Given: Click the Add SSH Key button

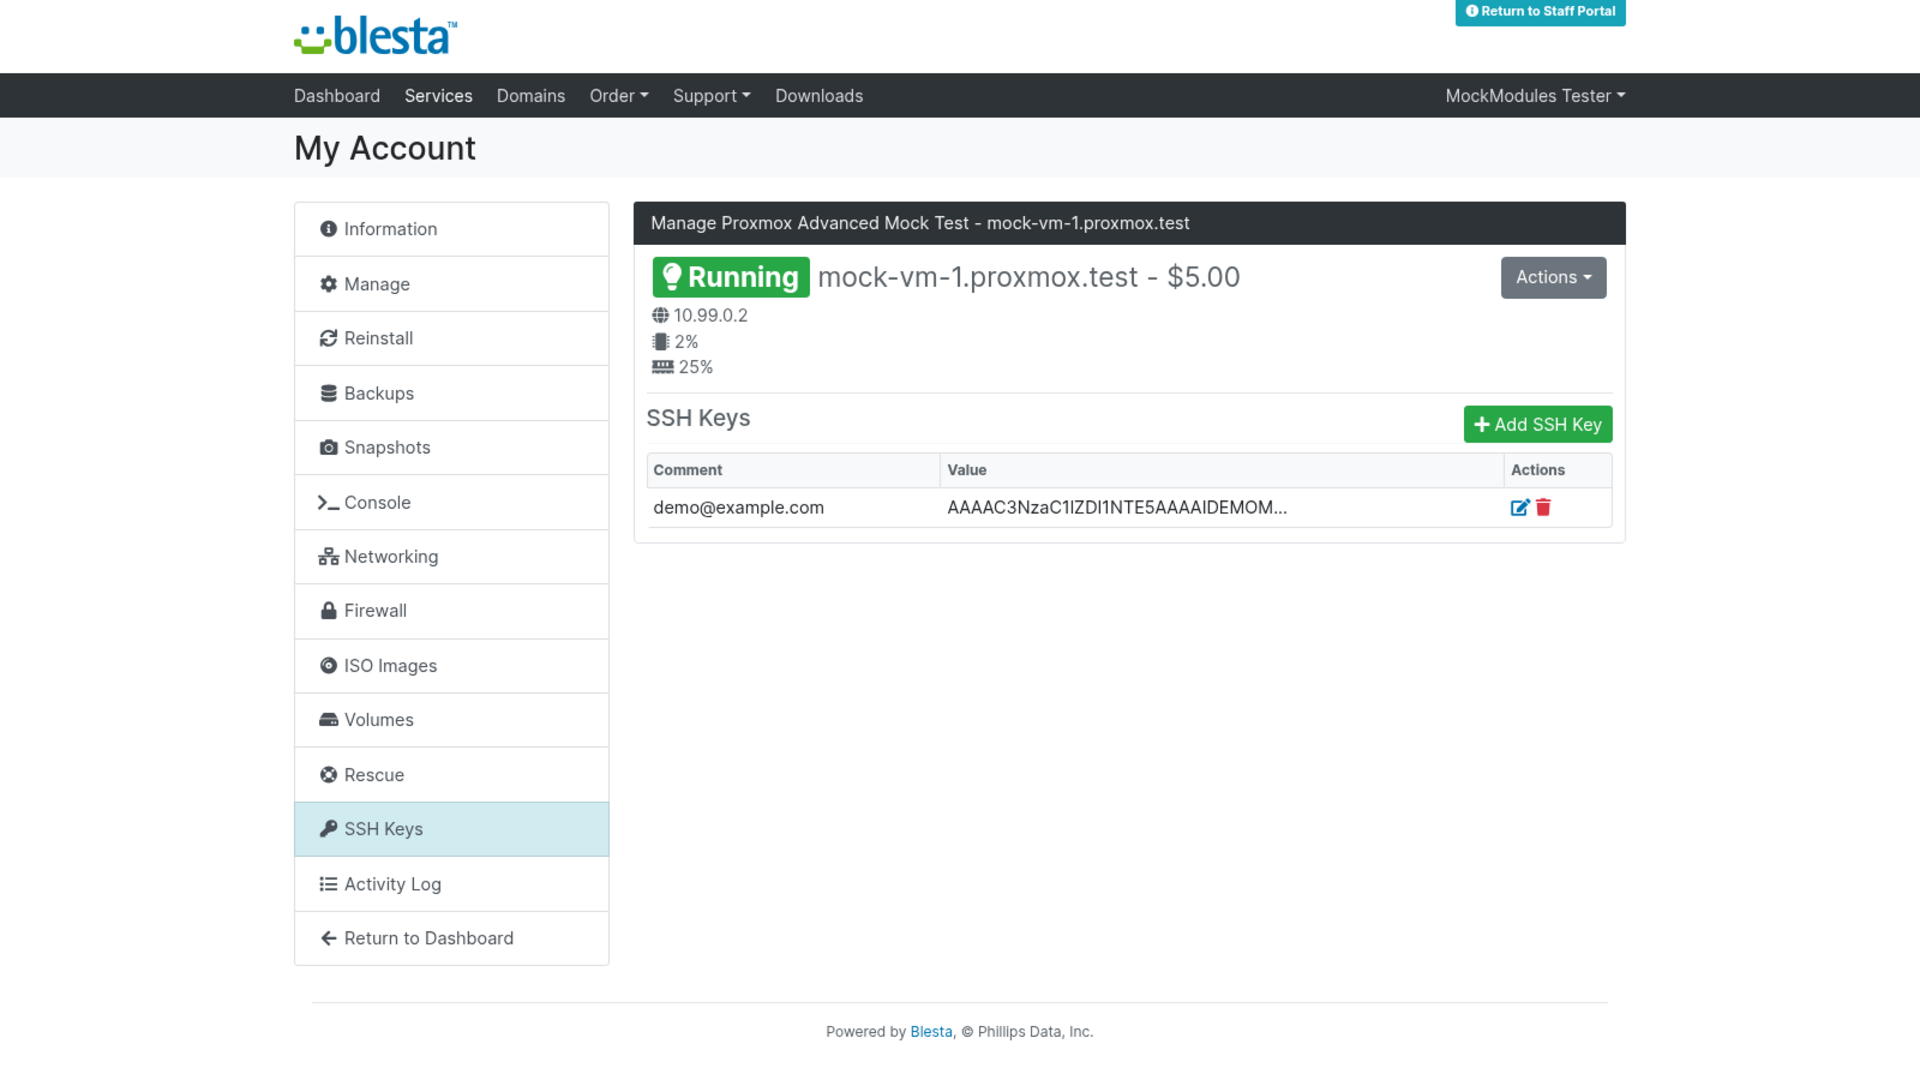Looking at the screenshot, I should 1537,425.
